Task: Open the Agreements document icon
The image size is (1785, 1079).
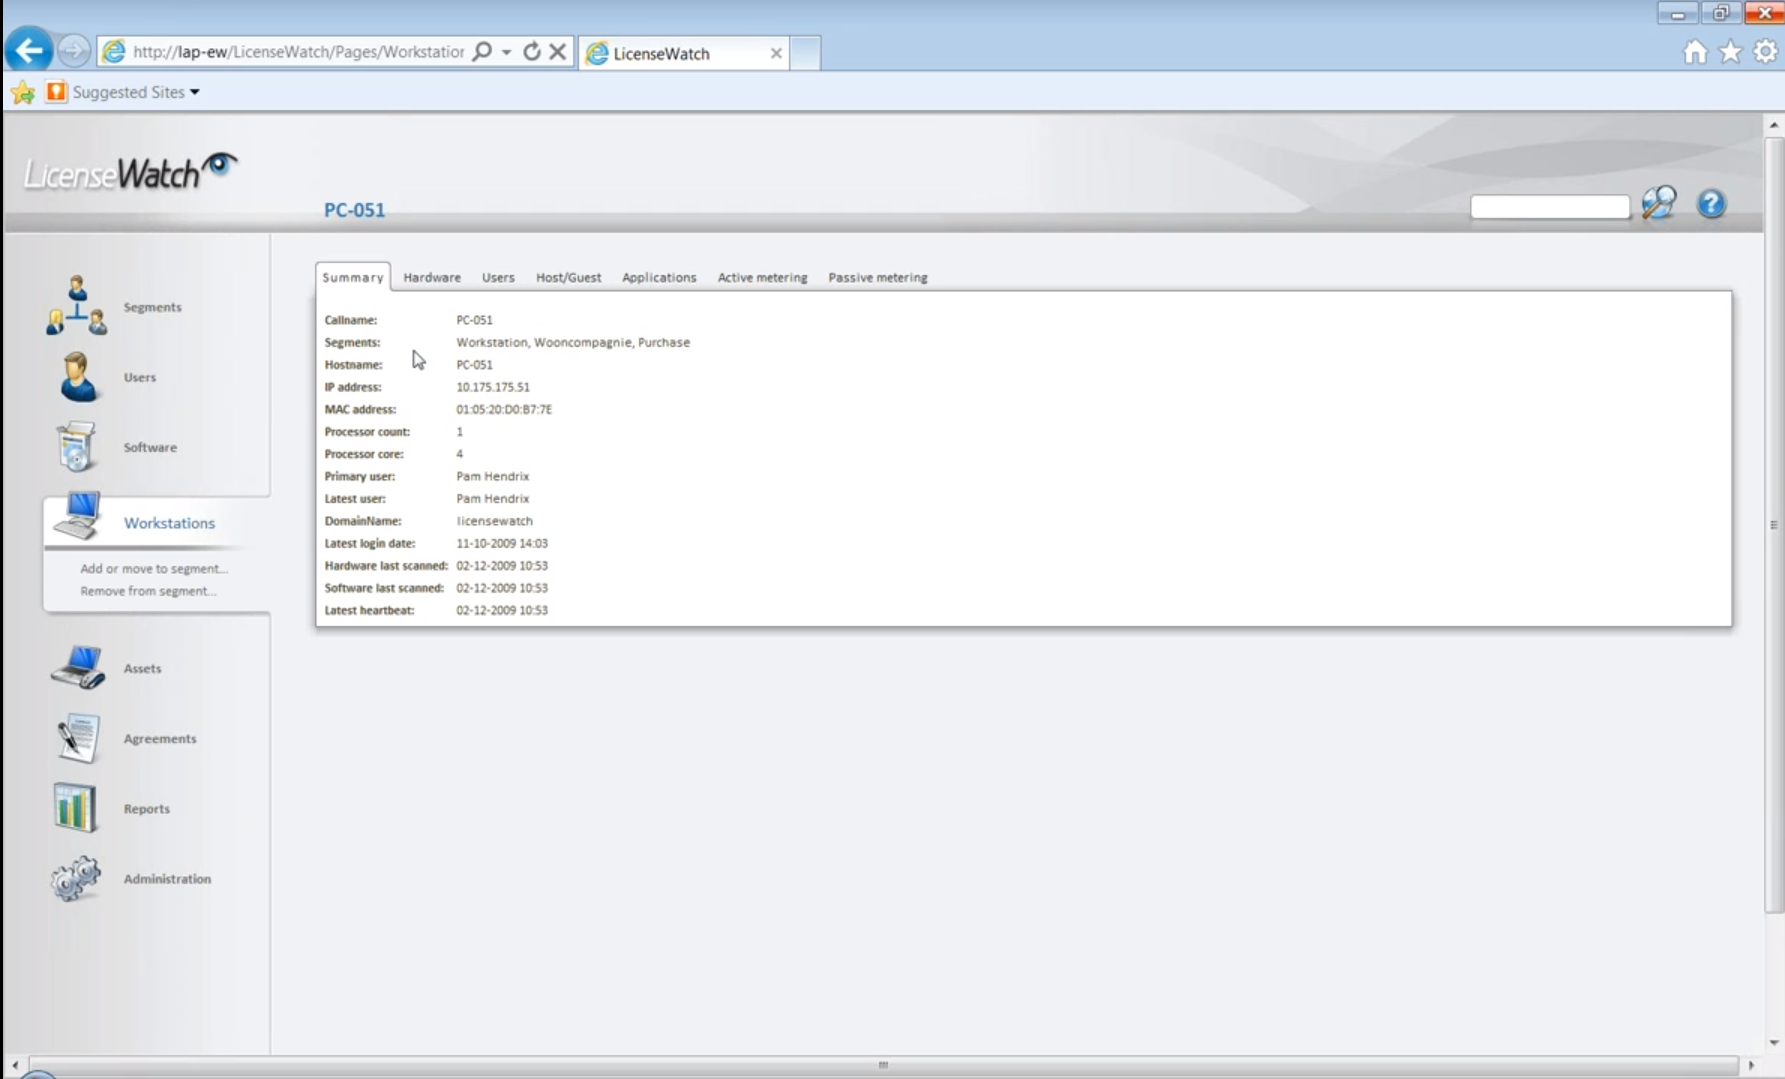Action: point(77,738)
